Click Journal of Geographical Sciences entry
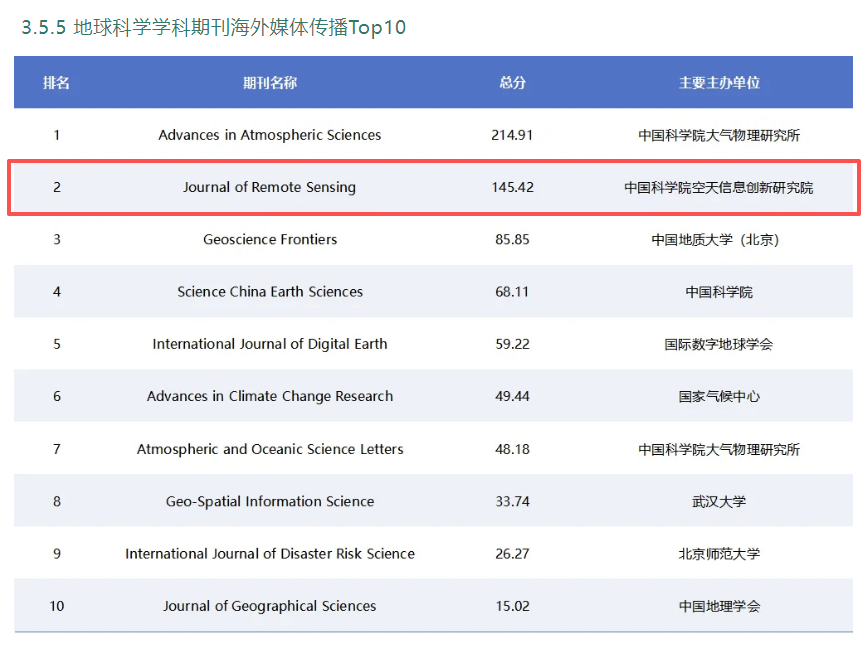The width and height of the screenshot is (867, 649). tap(269, 606)
